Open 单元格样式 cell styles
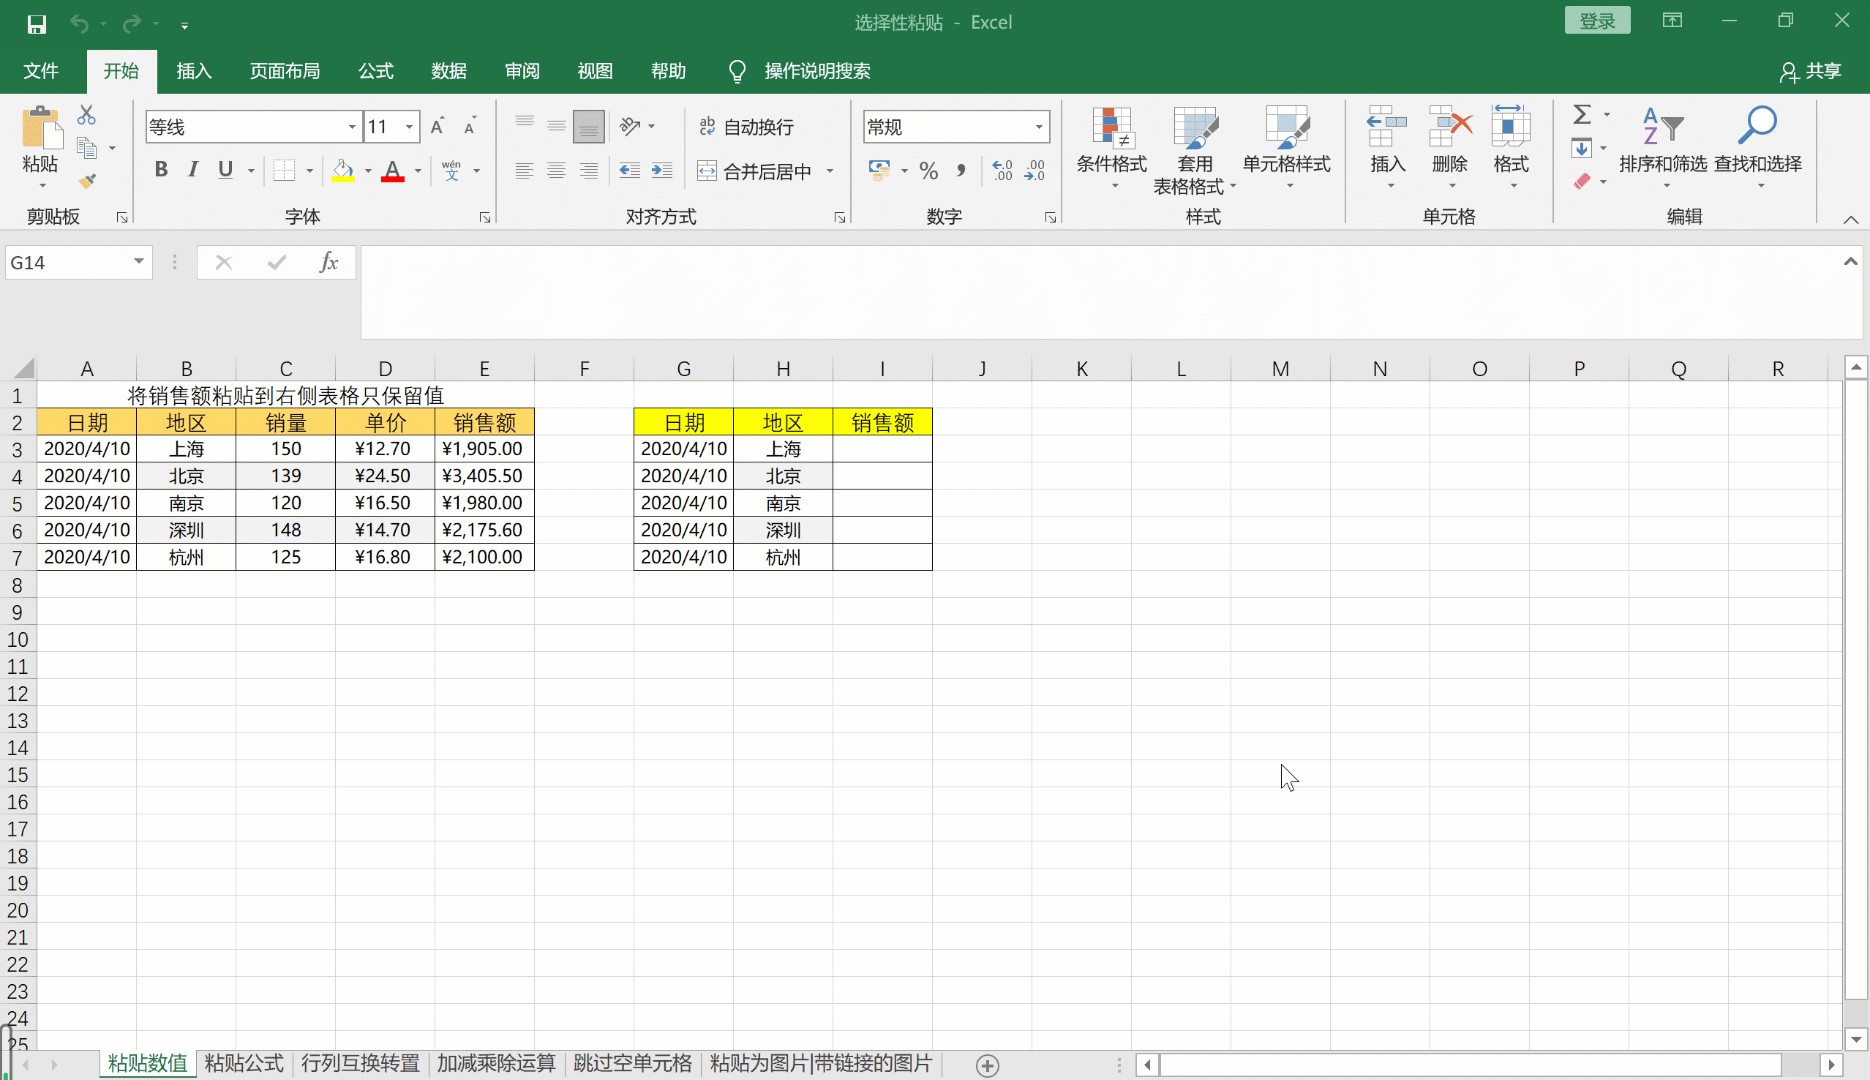The width and height of the screenshot is (1870, 1080). click(x=1287, y=148)
